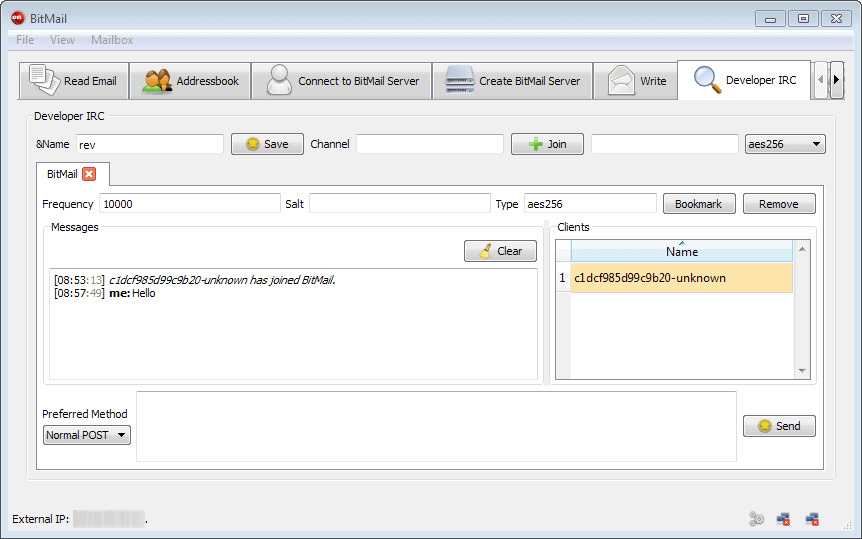Click the External IP status label
Image resolution: width=862 pixels, height=539 pixels.
pos(41,519)
